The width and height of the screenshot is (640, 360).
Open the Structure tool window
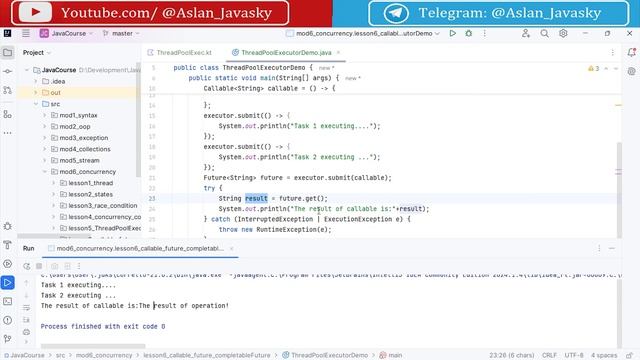pyautogui.click(x=7, y=114)
